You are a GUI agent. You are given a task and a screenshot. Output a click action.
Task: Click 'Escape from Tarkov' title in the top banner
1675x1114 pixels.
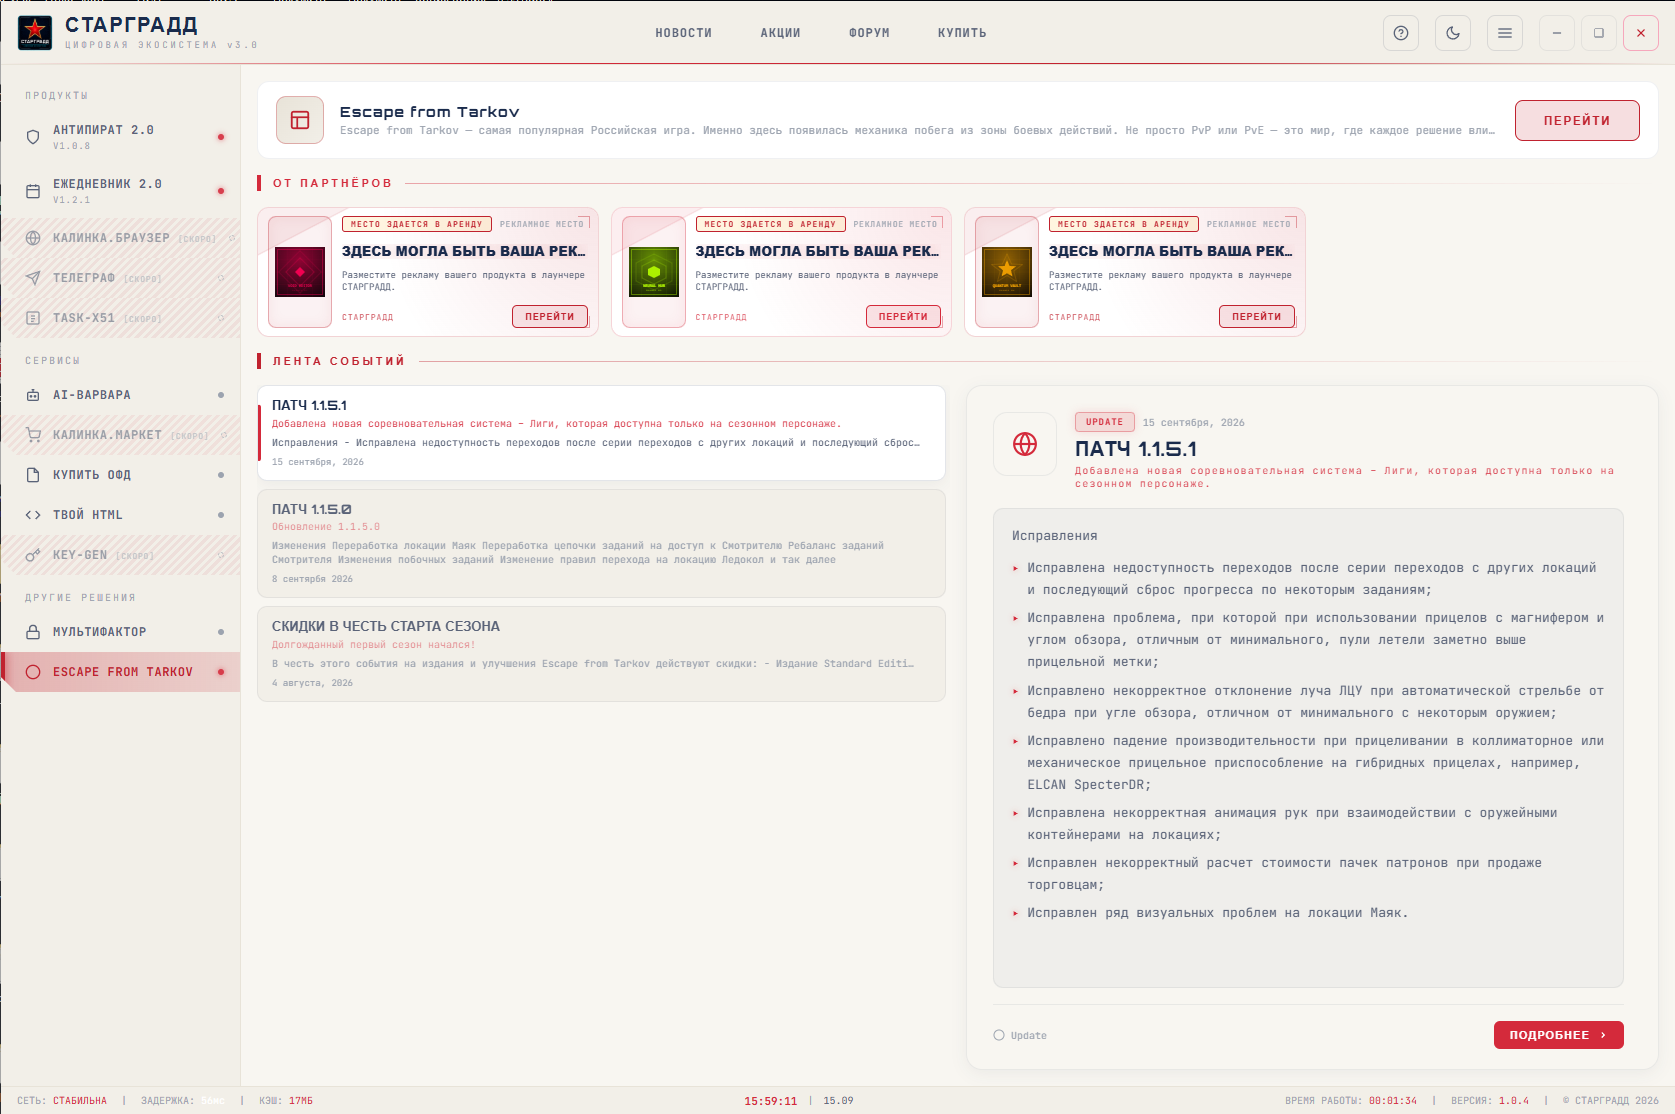(429, 112)
